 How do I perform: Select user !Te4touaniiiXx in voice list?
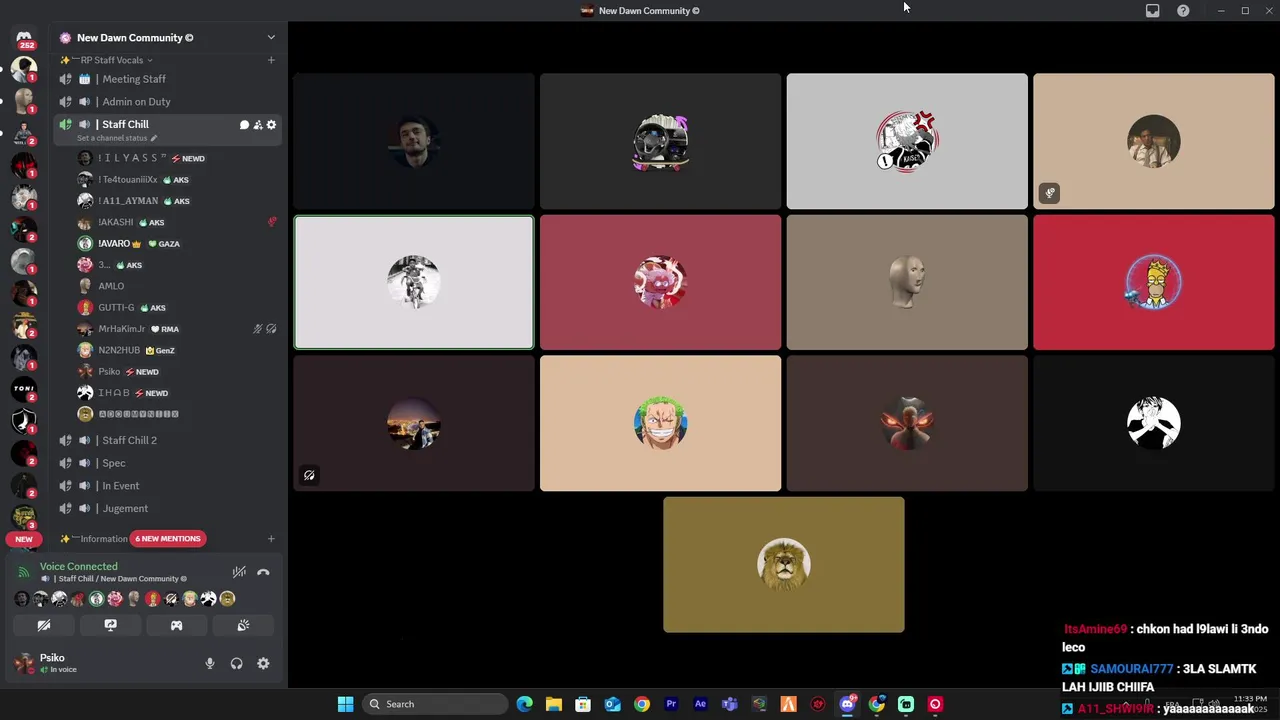tap(177, 180)
